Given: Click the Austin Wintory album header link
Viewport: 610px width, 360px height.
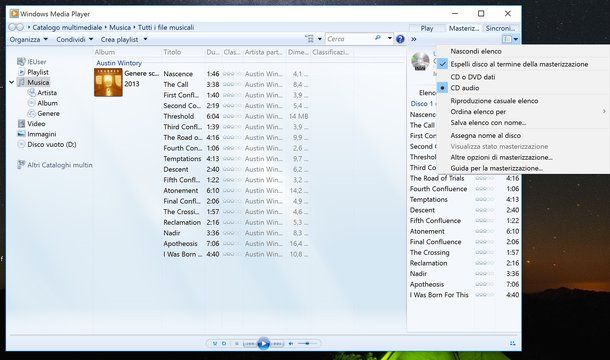Looking at the screenshot, I should 119,63.
